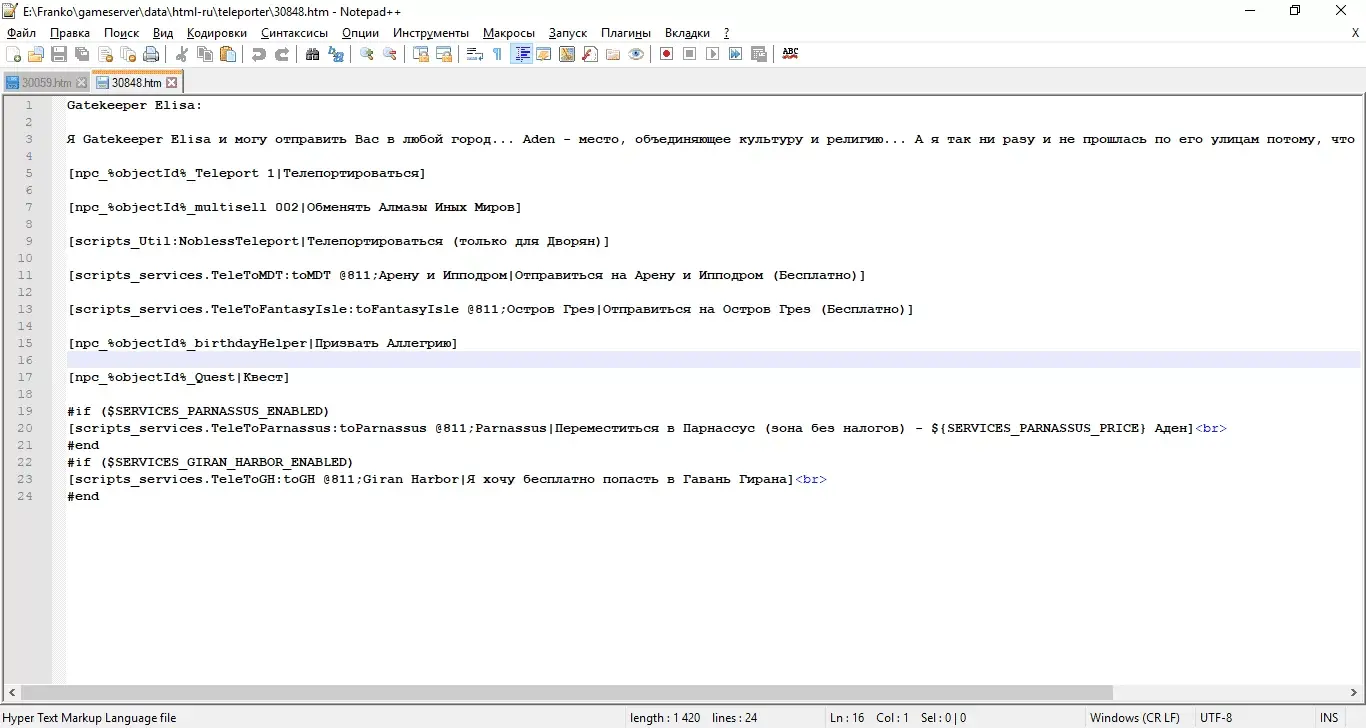Click the horizontal scrollbar thumb
Viewport: 1366px width, 728px height.
[x=566, y=692]
